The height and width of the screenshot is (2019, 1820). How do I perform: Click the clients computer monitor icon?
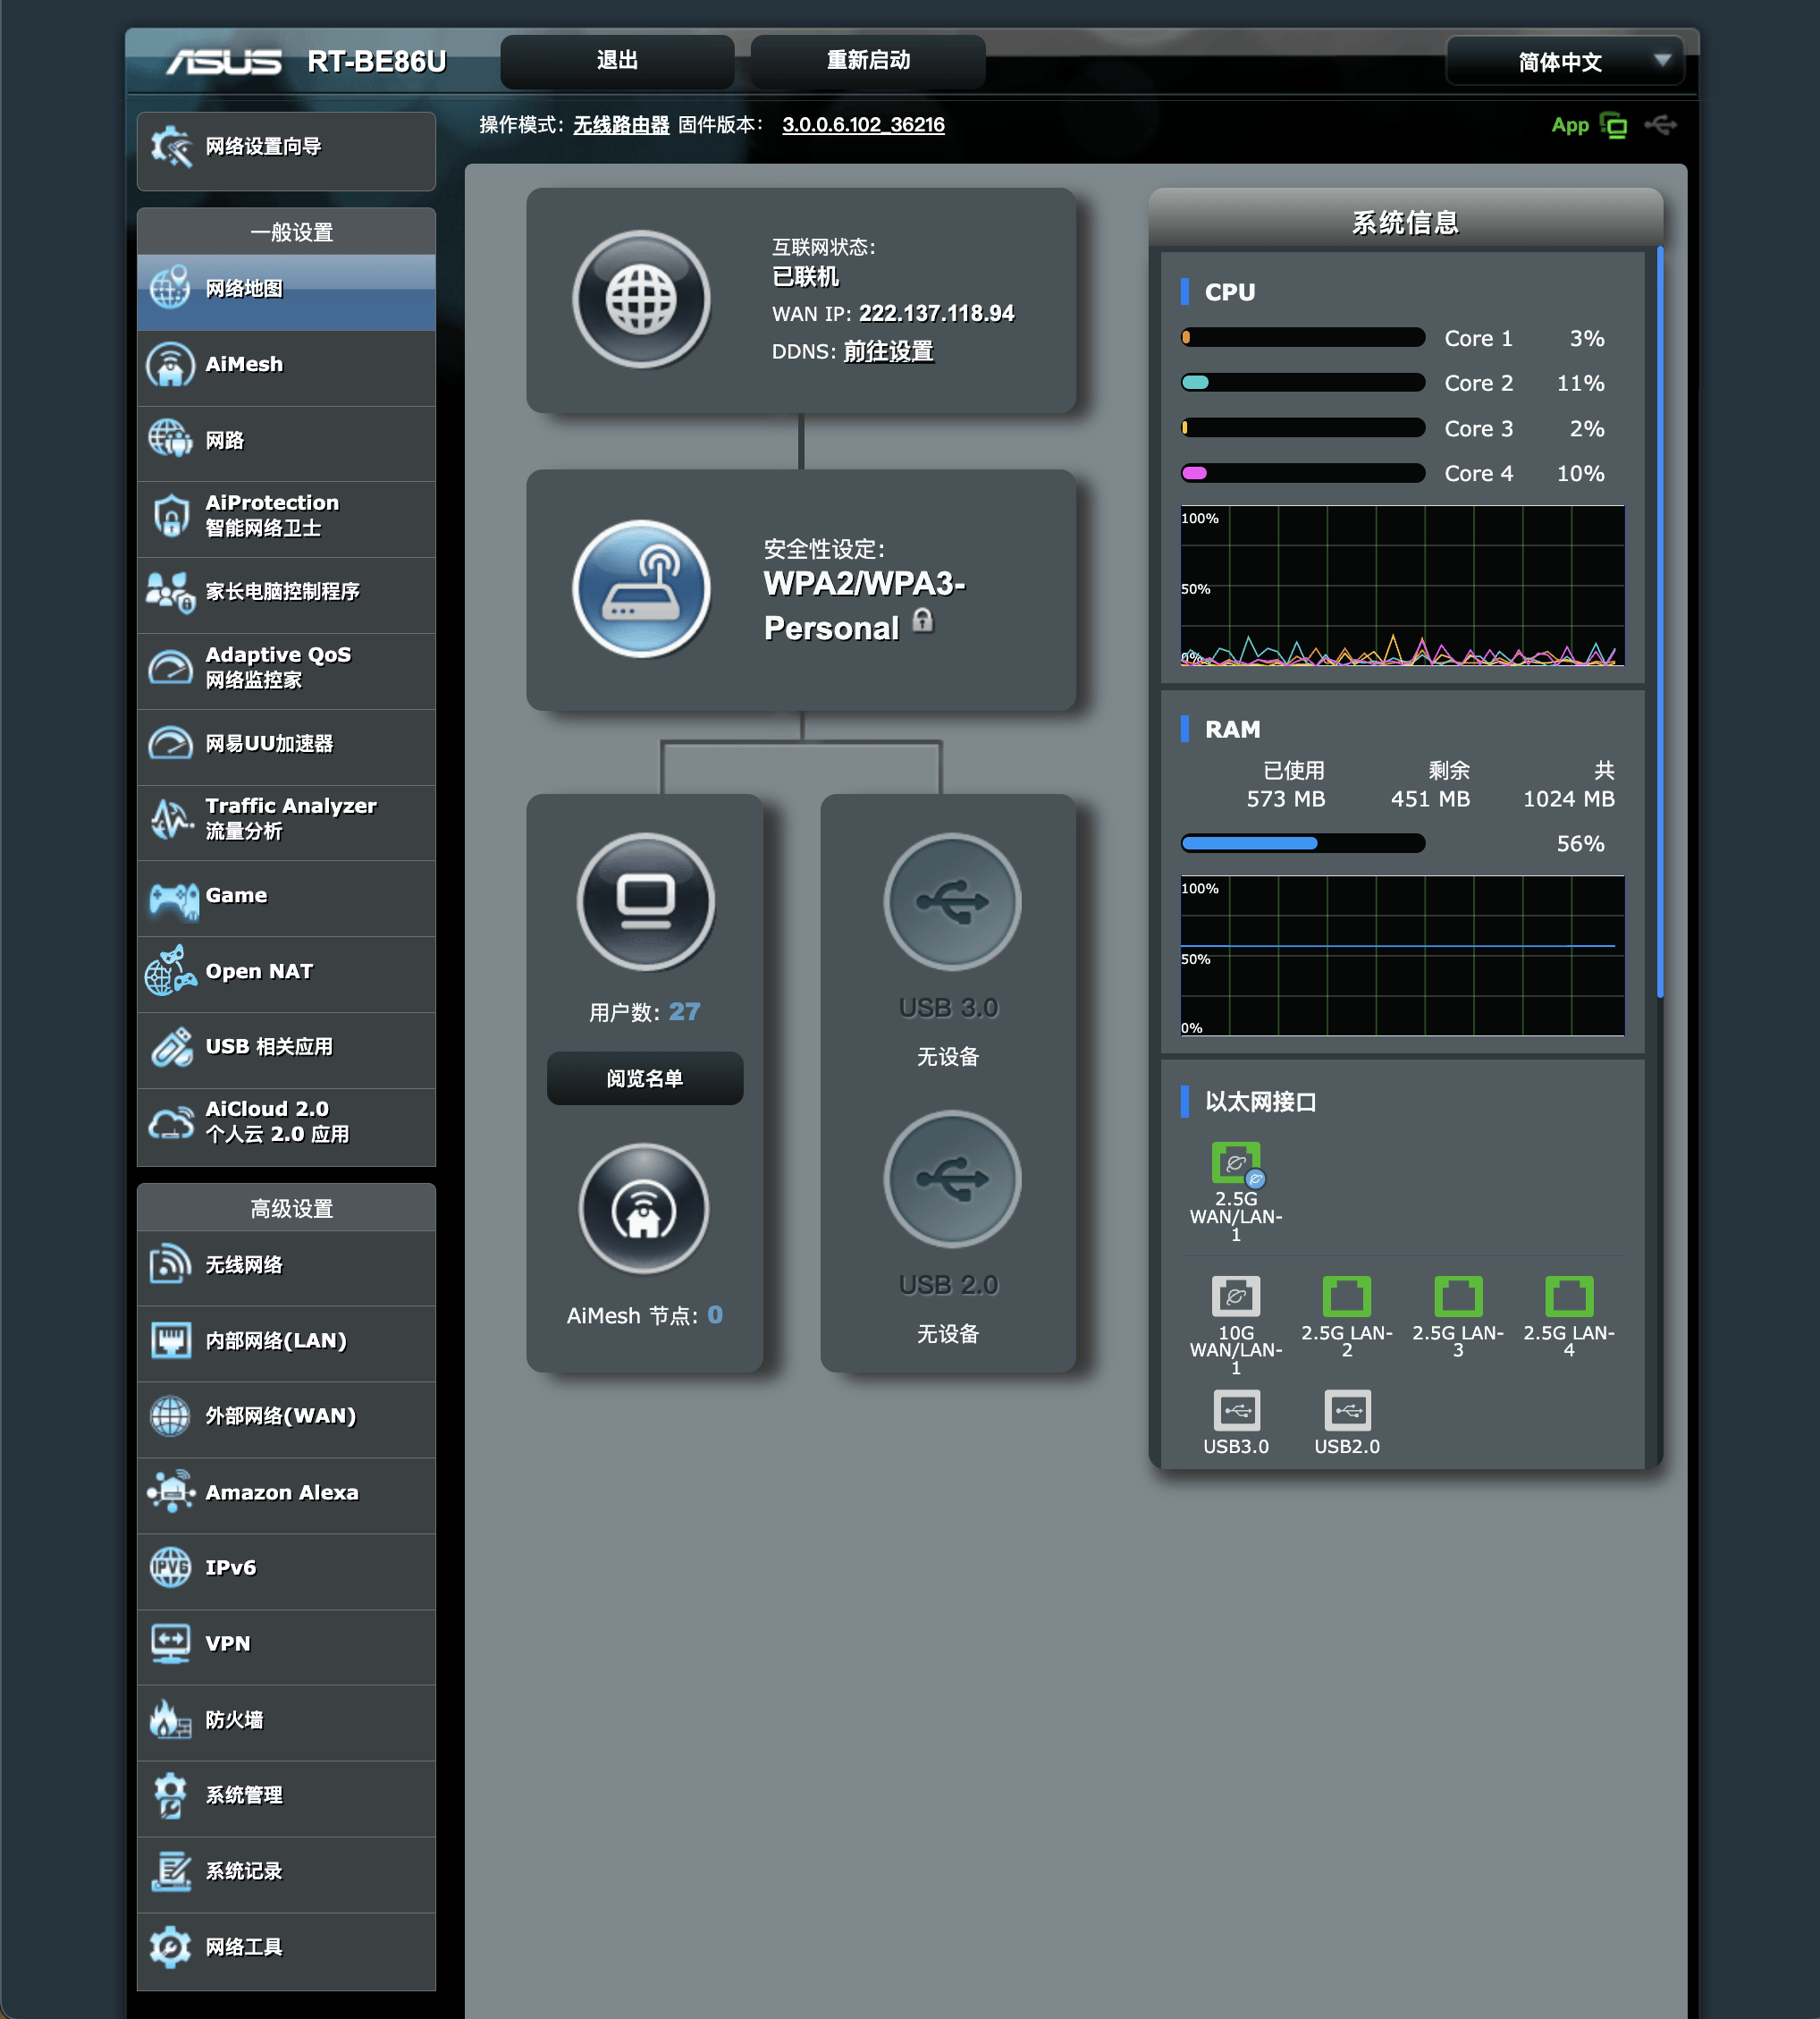pos(645,901)
